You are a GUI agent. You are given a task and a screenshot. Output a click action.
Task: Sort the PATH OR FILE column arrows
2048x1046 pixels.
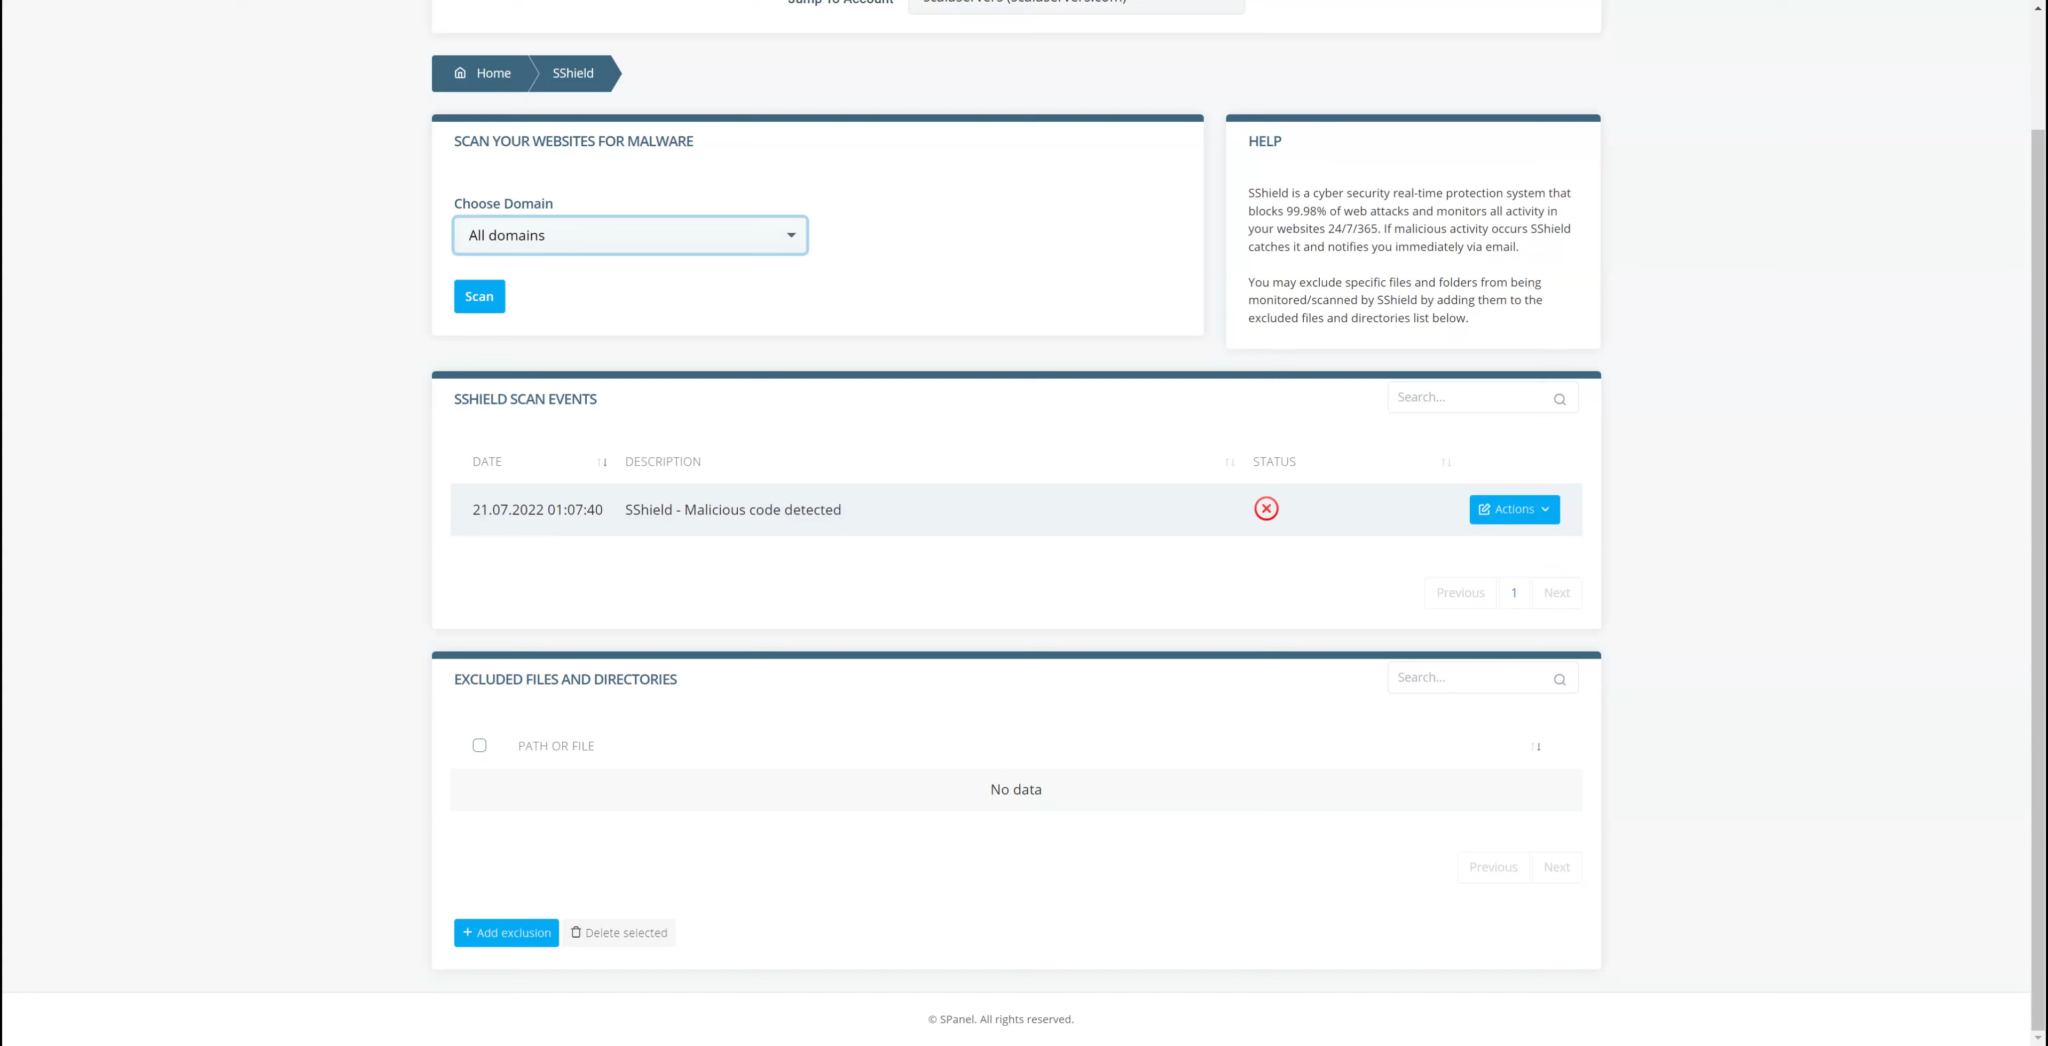(x=1536, y=747)
